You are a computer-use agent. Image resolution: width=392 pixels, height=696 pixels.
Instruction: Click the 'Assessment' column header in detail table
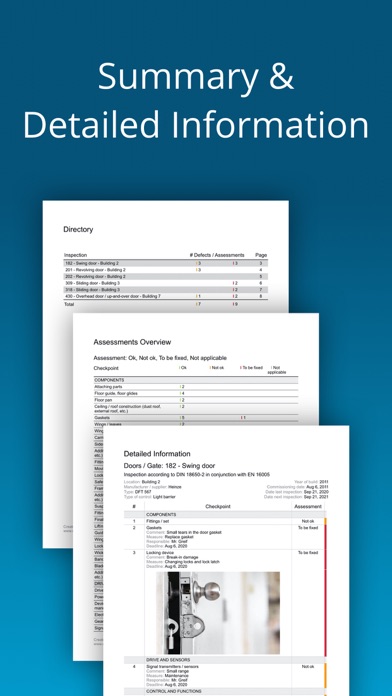click(x=308, y=507)
